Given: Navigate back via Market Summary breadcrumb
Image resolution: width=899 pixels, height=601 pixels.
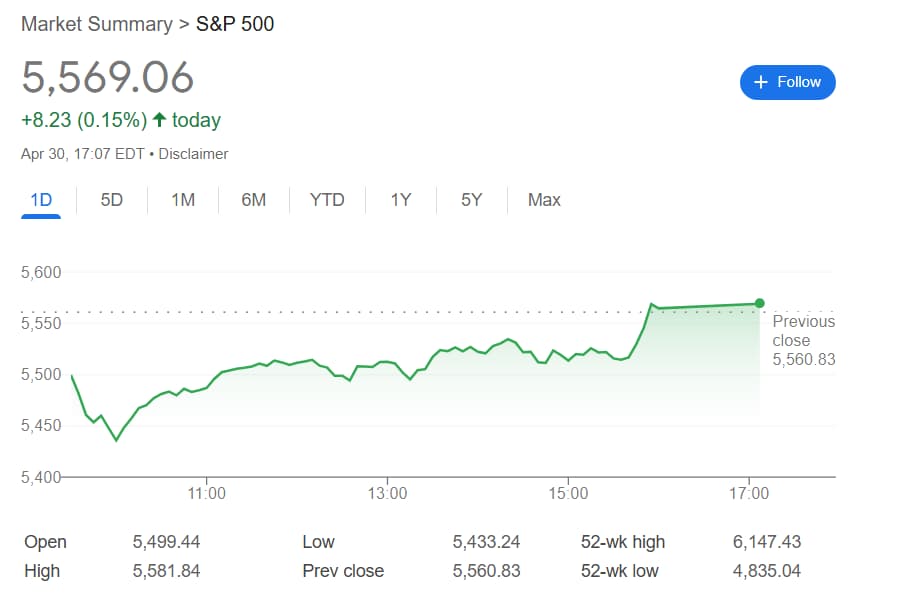Looking at the screenshot, I should pos(95,23).
